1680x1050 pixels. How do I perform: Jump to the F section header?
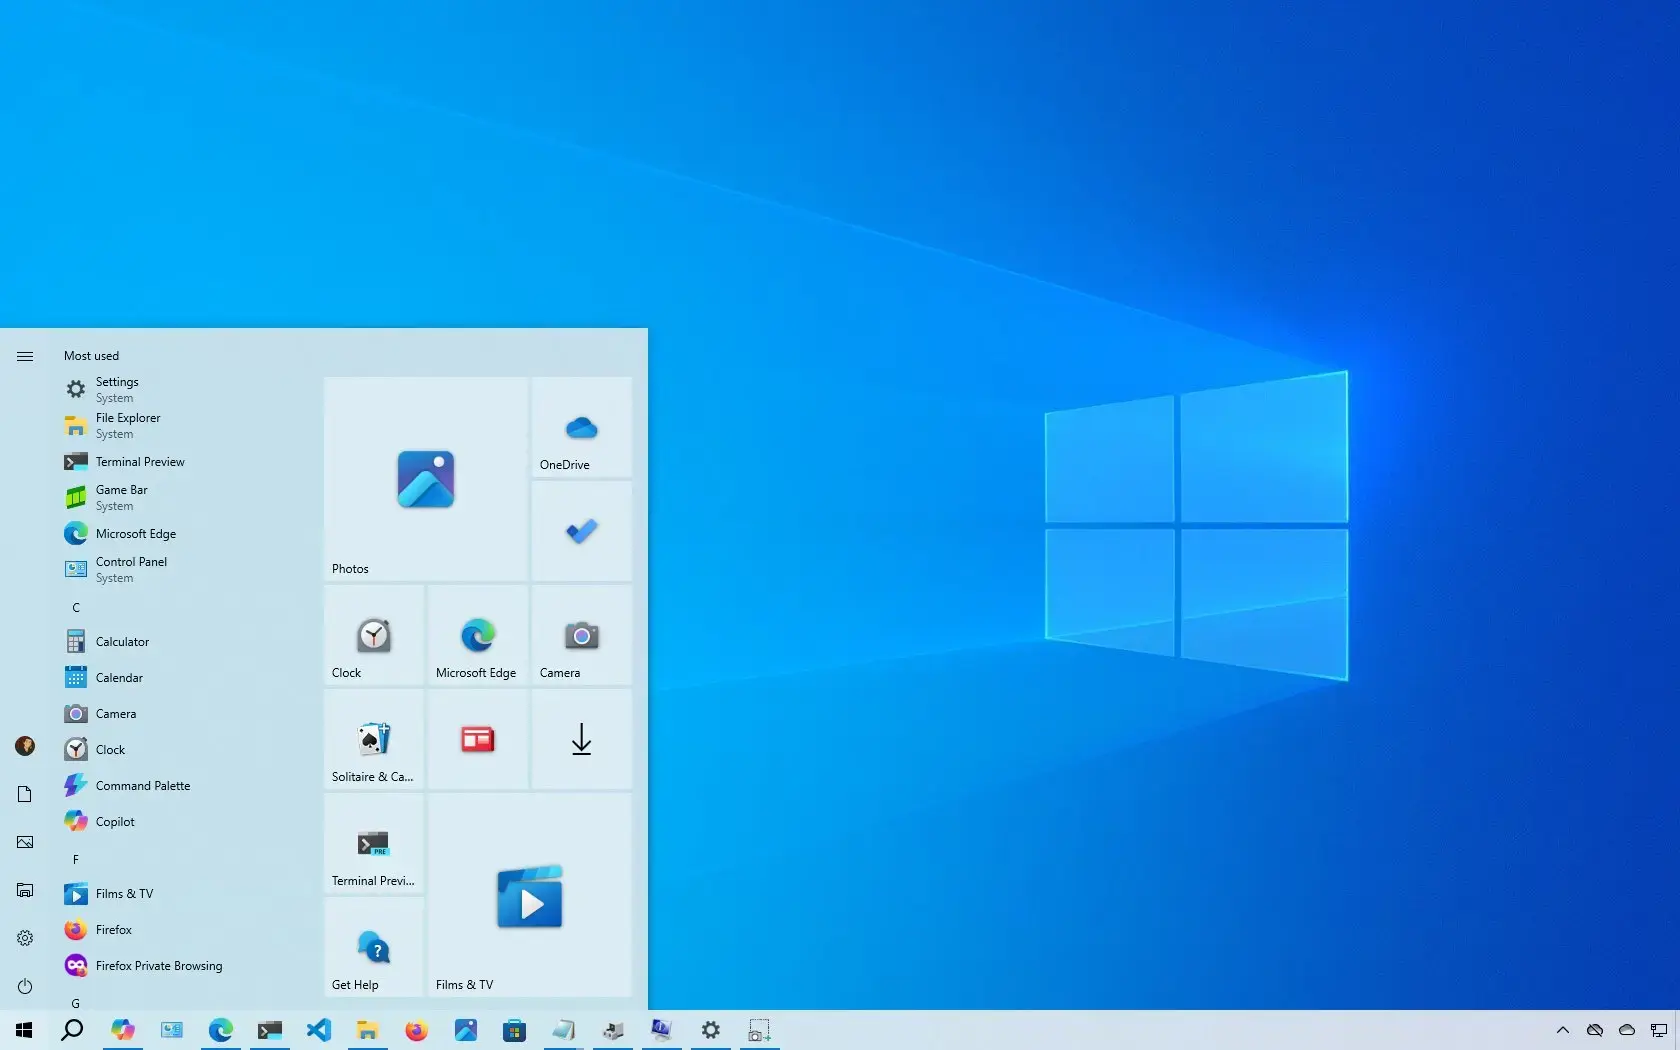tap(75, 859)
